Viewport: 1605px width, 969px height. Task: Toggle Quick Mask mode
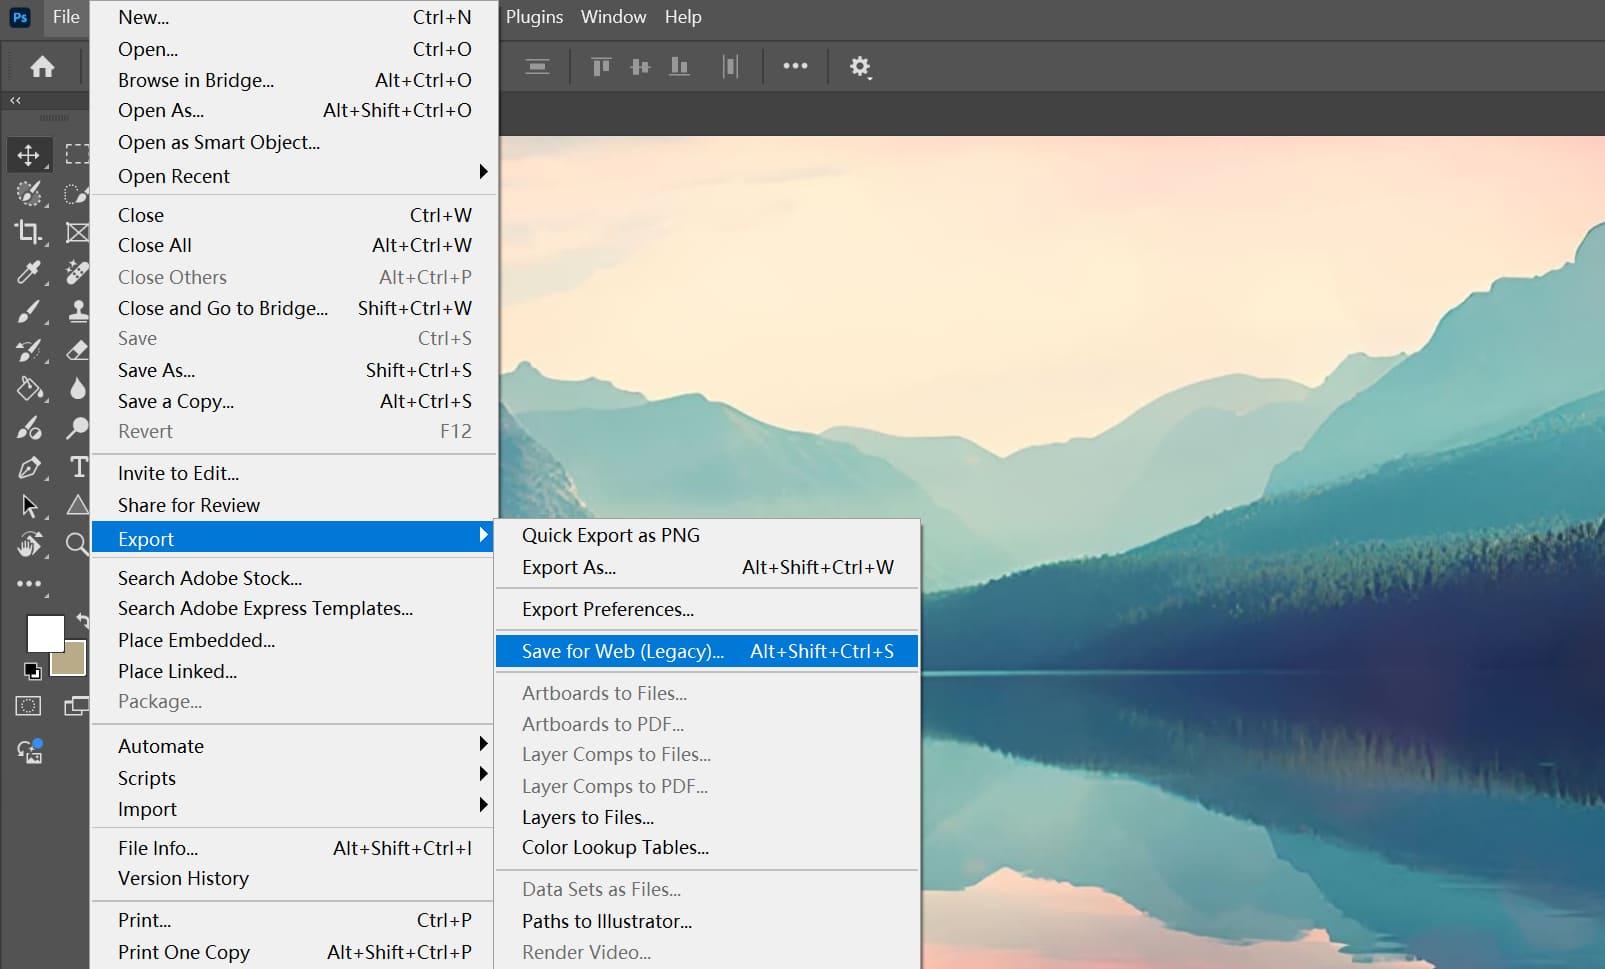click(27, 705)
